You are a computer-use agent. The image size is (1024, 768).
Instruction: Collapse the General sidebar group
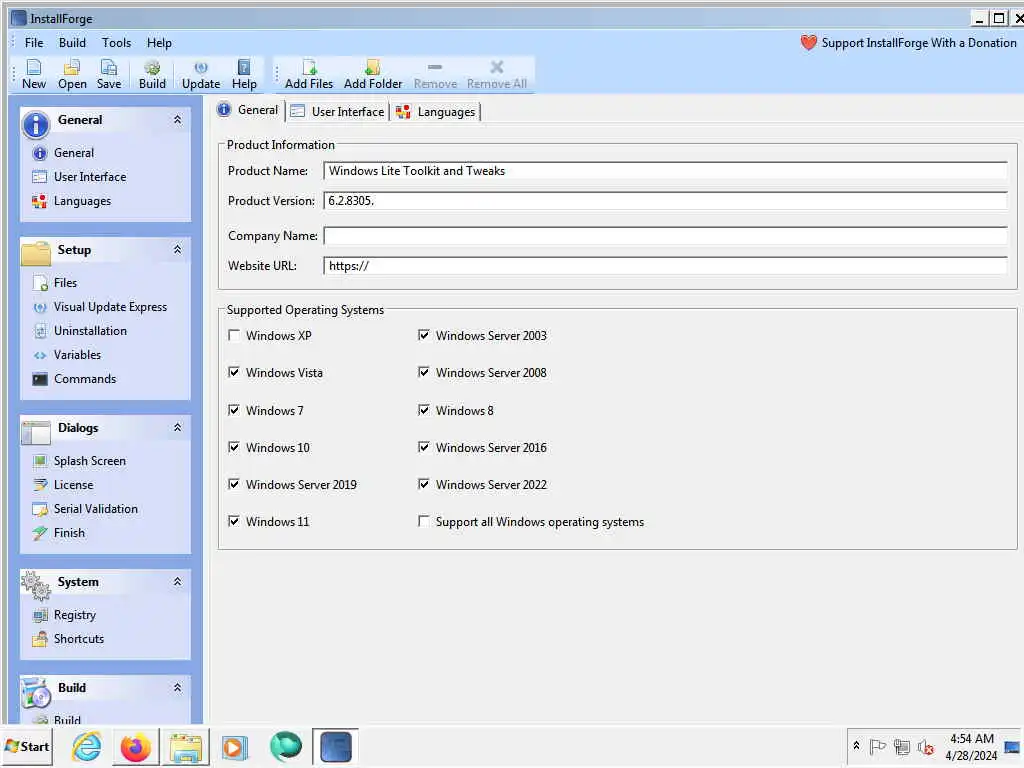tap(178, 120)
